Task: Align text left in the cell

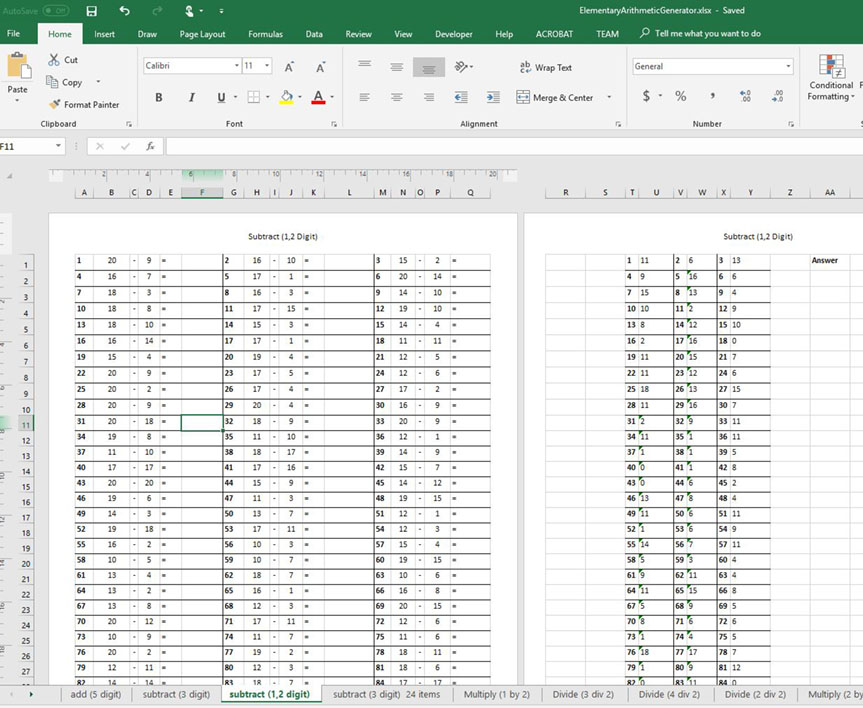Action: (364, 97)
